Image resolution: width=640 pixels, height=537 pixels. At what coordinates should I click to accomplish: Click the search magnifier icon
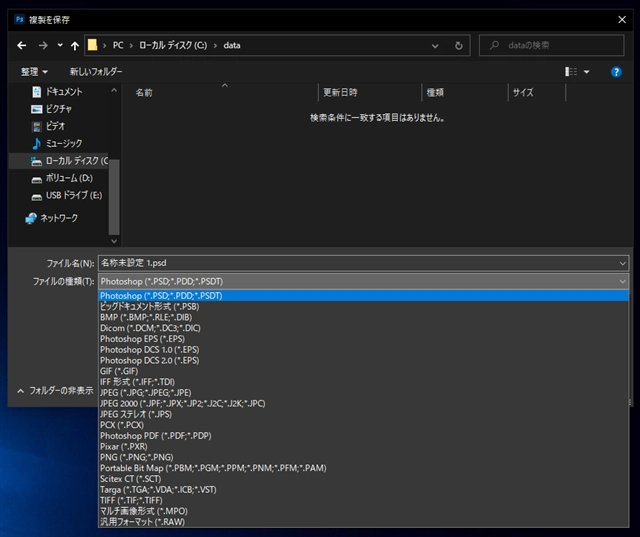pyautogui.click(x=494, y=45)
